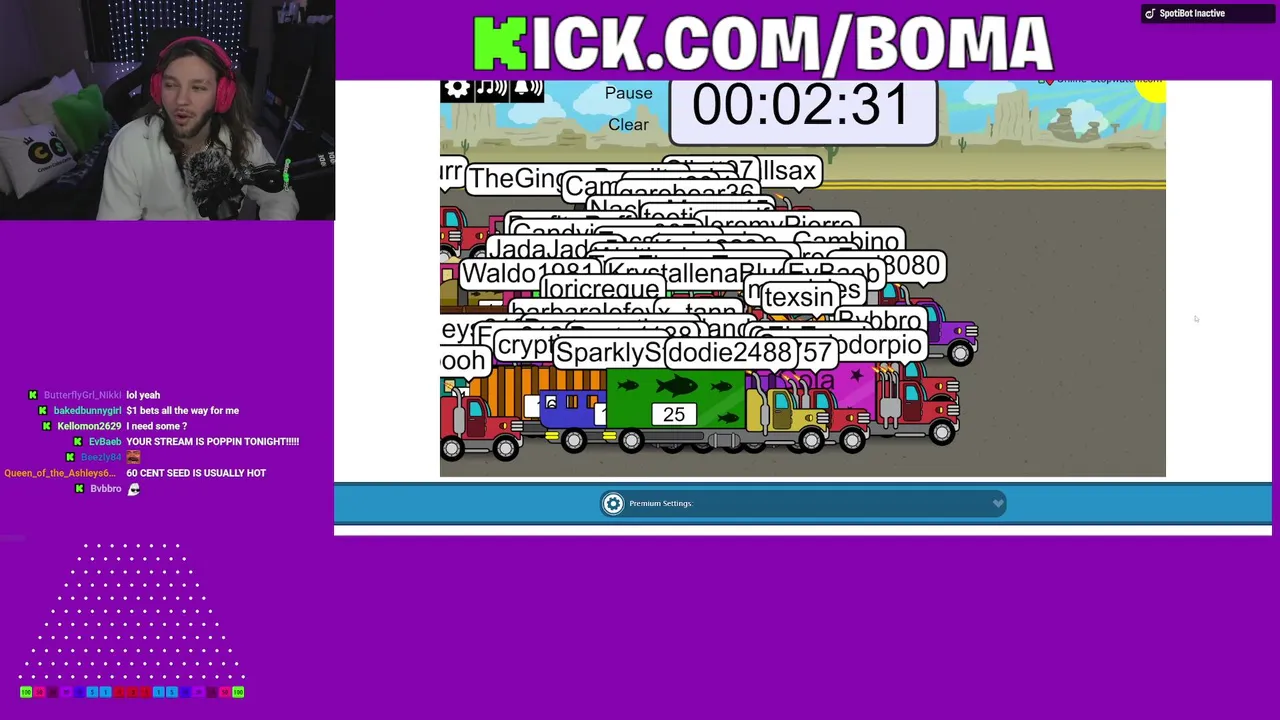Click message '60 CENT SEED IS USUALLY HOT'
Image resolution: width=1280 pixels, height=720 pixels.
(196, 473)
